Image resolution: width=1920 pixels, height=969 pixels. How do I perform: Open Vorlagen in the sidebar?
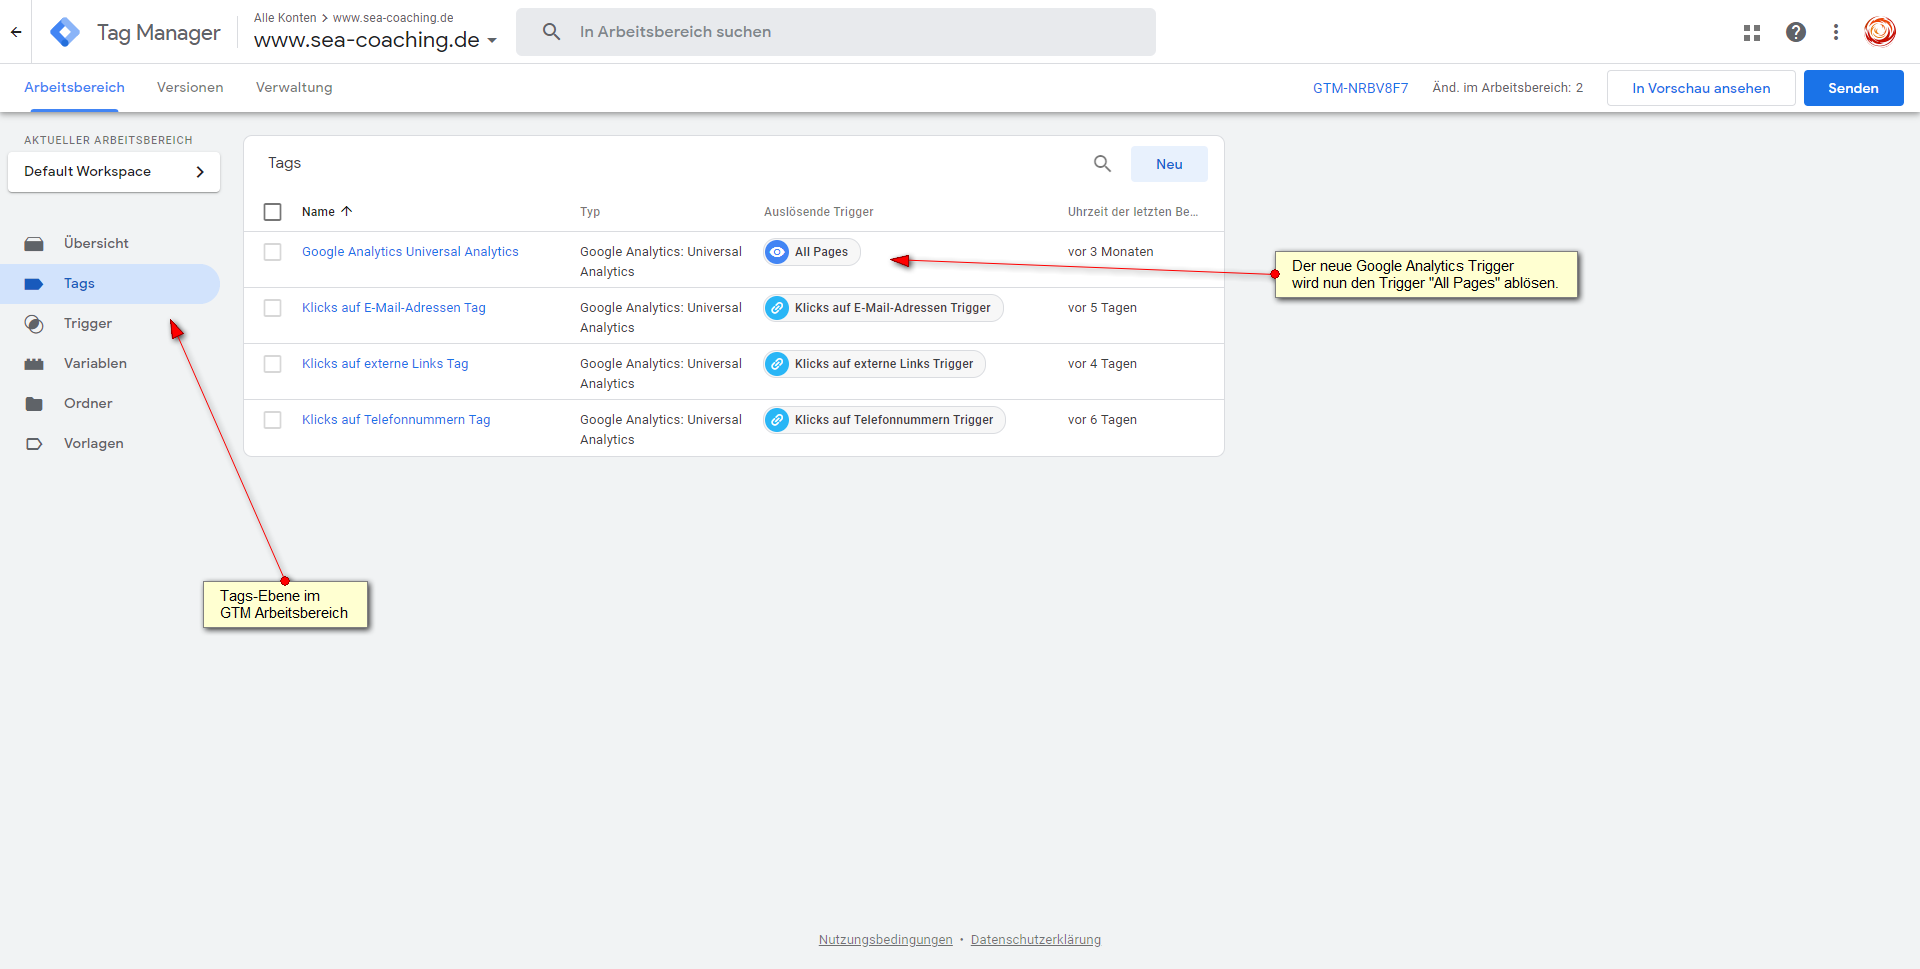click(x=94, y=444)
